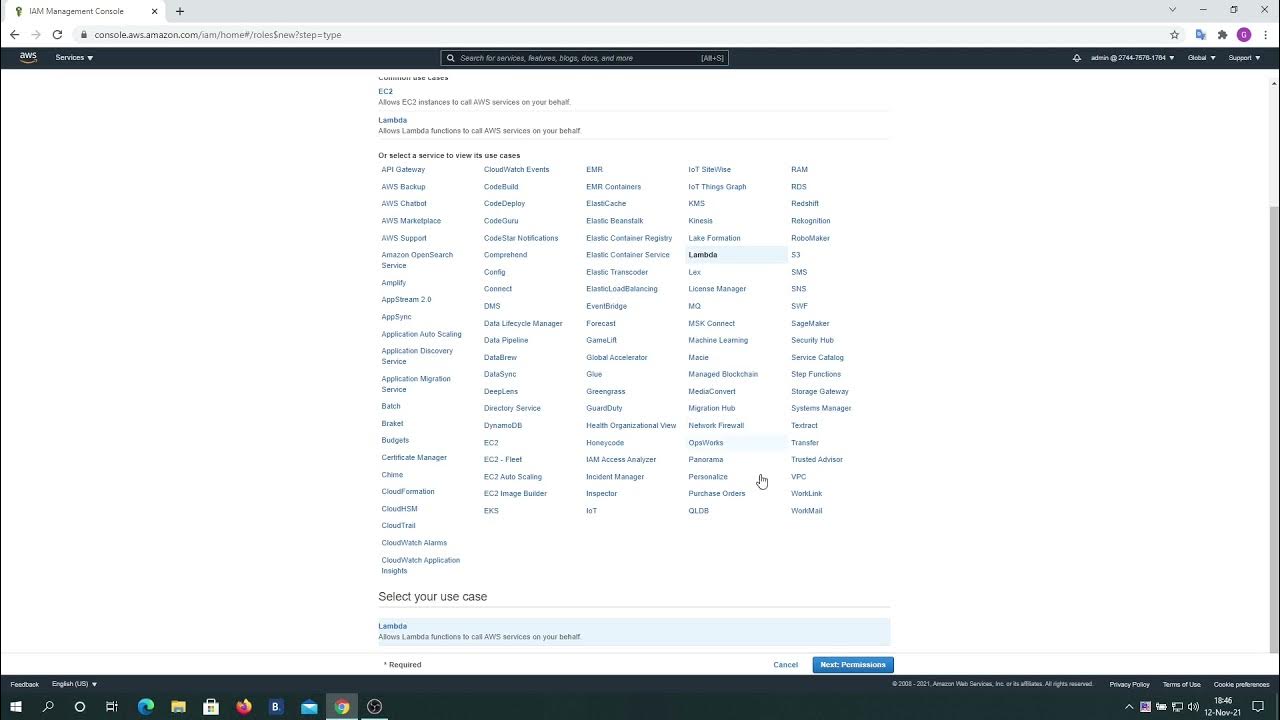Viewport: 1280px width, 720px height.
Task: Open Microsoft Edge from taskbar
Action: (146, 706)
